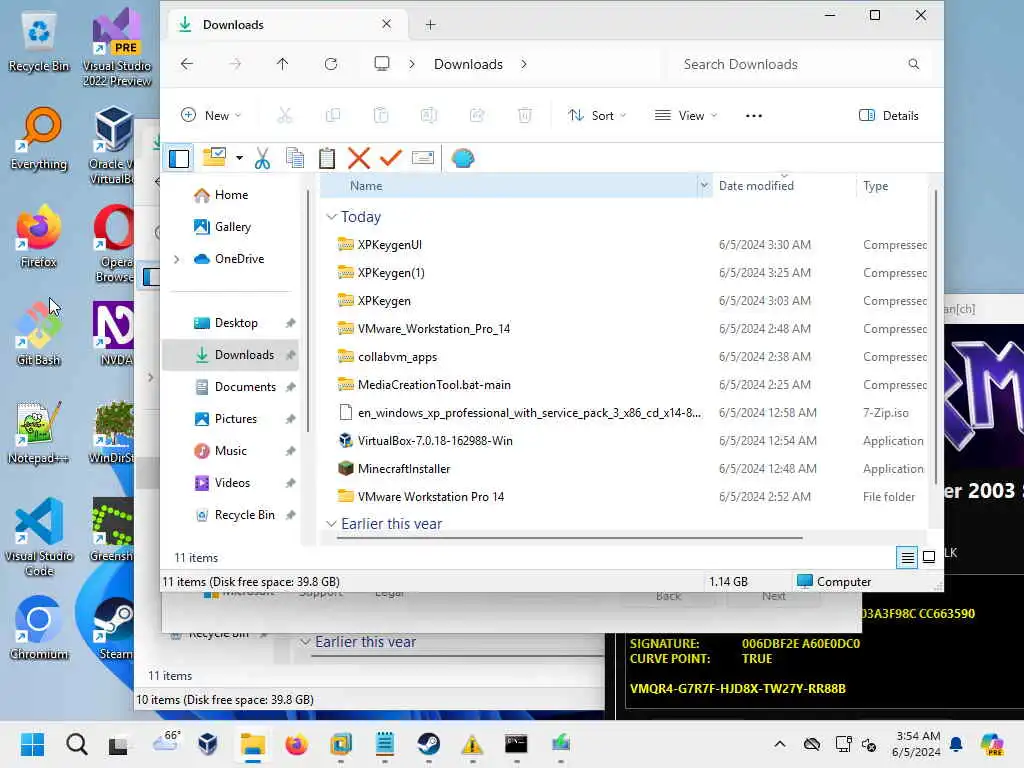
Task: Select XPKeygen(1) file
Action: pyautogui.click(x=391, y=273)
